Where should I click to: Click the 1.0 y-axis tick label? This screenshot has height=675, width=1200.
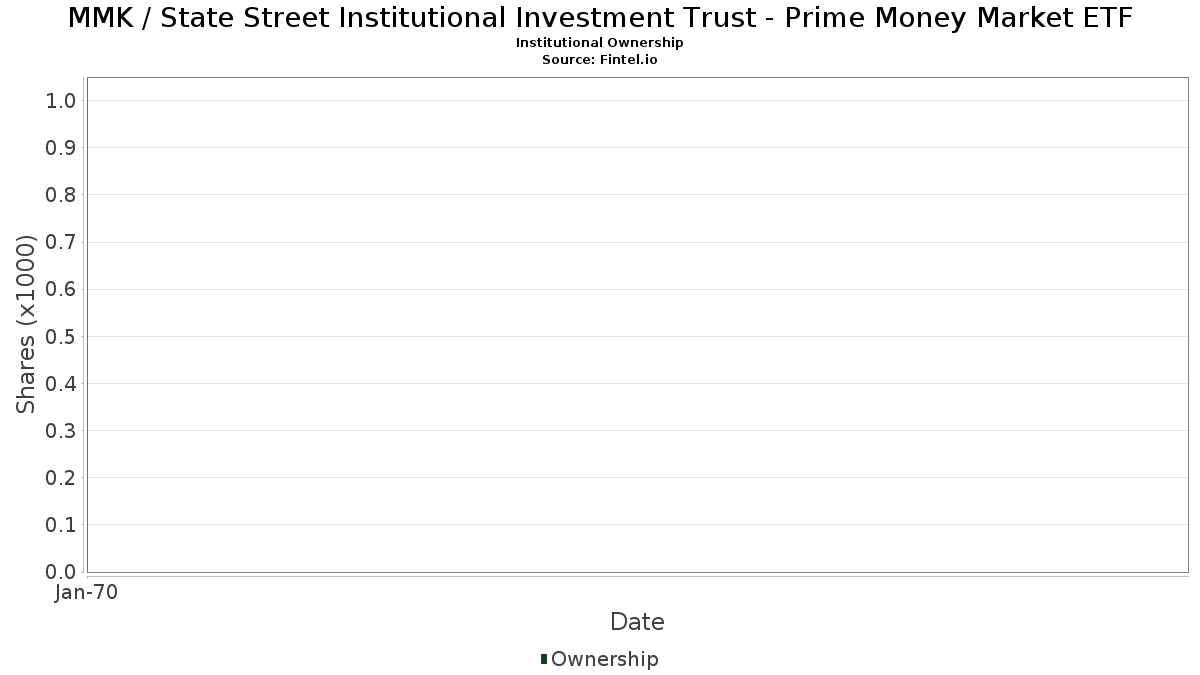[x=61, y=100]
